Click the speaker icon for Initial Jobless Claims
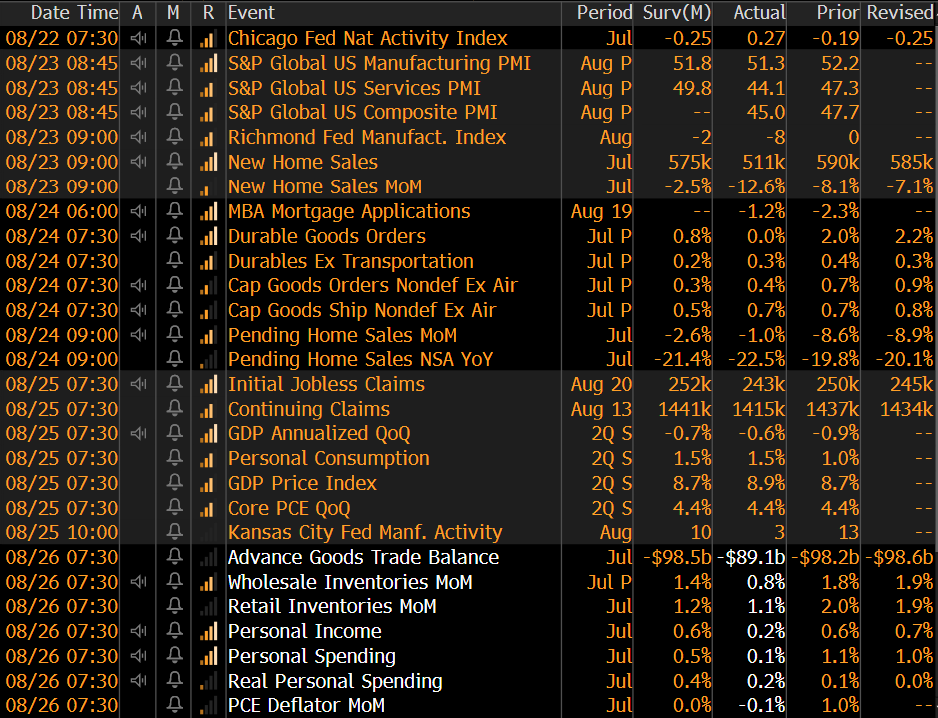938x718 pixels. tap(138, 385)
